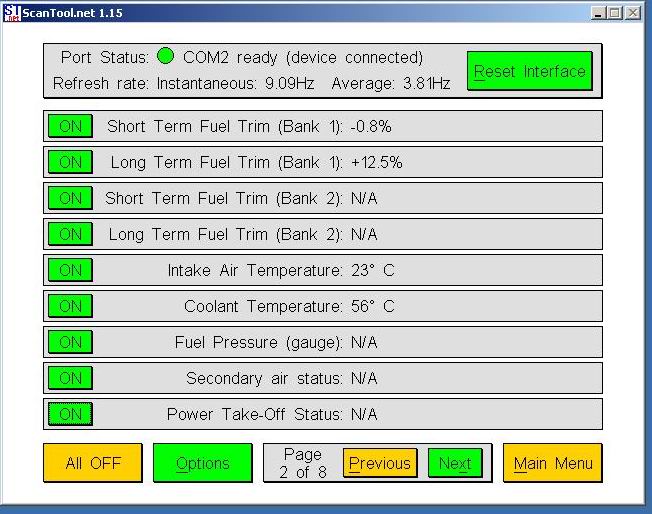Disable Short Term Fuel Trim Bank 2 sensor
This screenshot has height=514, width=652.
tap(70, 198)
